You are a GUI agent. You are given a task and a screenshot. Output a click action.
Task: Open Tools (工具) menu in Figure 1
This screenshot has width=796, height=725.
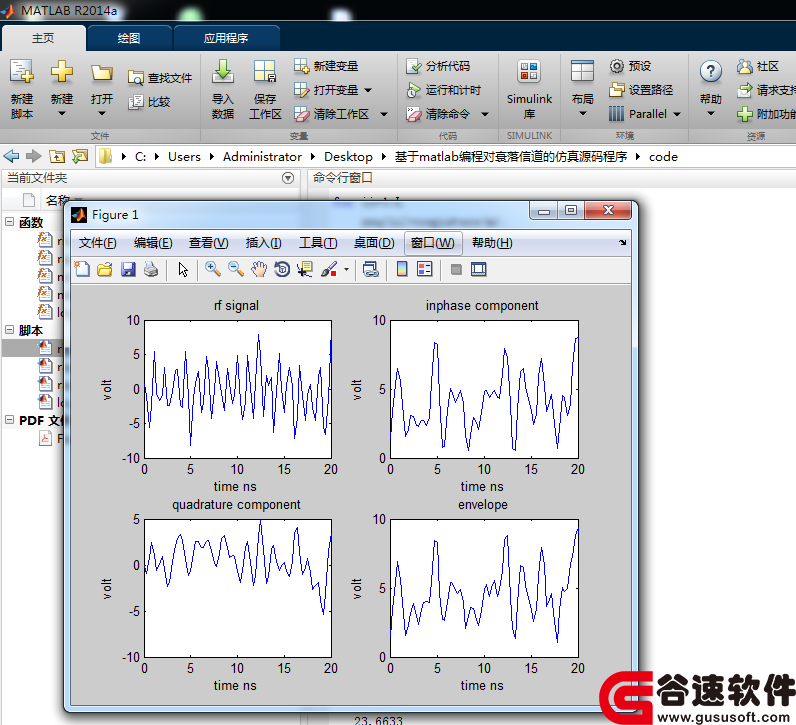pyautogui.click(x=318, y=243)
